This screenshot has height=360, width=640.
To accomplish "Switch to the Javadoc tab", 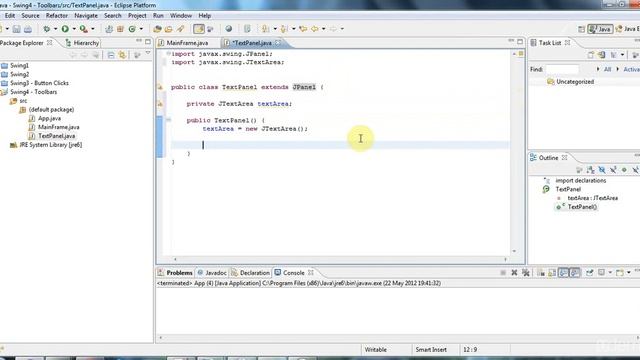I will tap(212, 273).
